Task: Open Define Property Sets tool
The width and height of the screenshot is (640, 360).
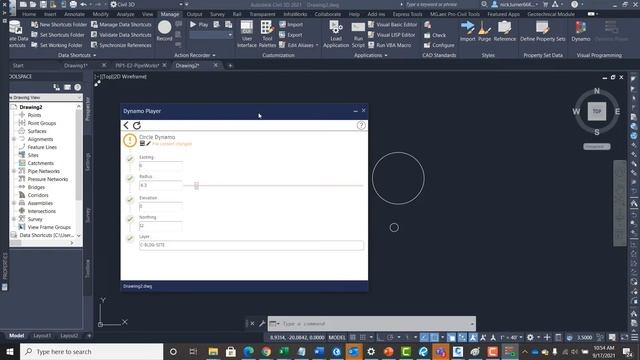Action: click(x=542, y=31)
